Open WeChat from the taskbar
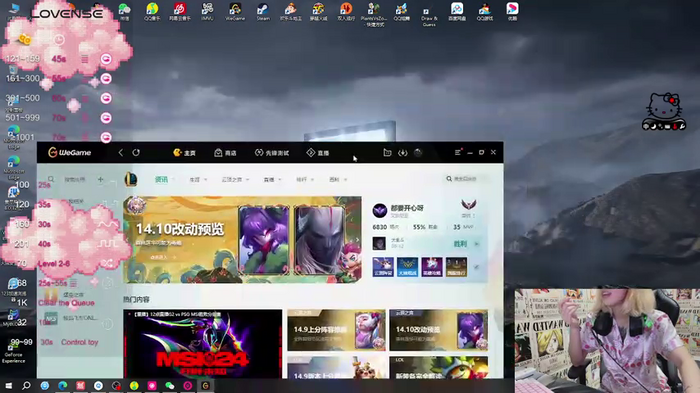 coord(170,385)
